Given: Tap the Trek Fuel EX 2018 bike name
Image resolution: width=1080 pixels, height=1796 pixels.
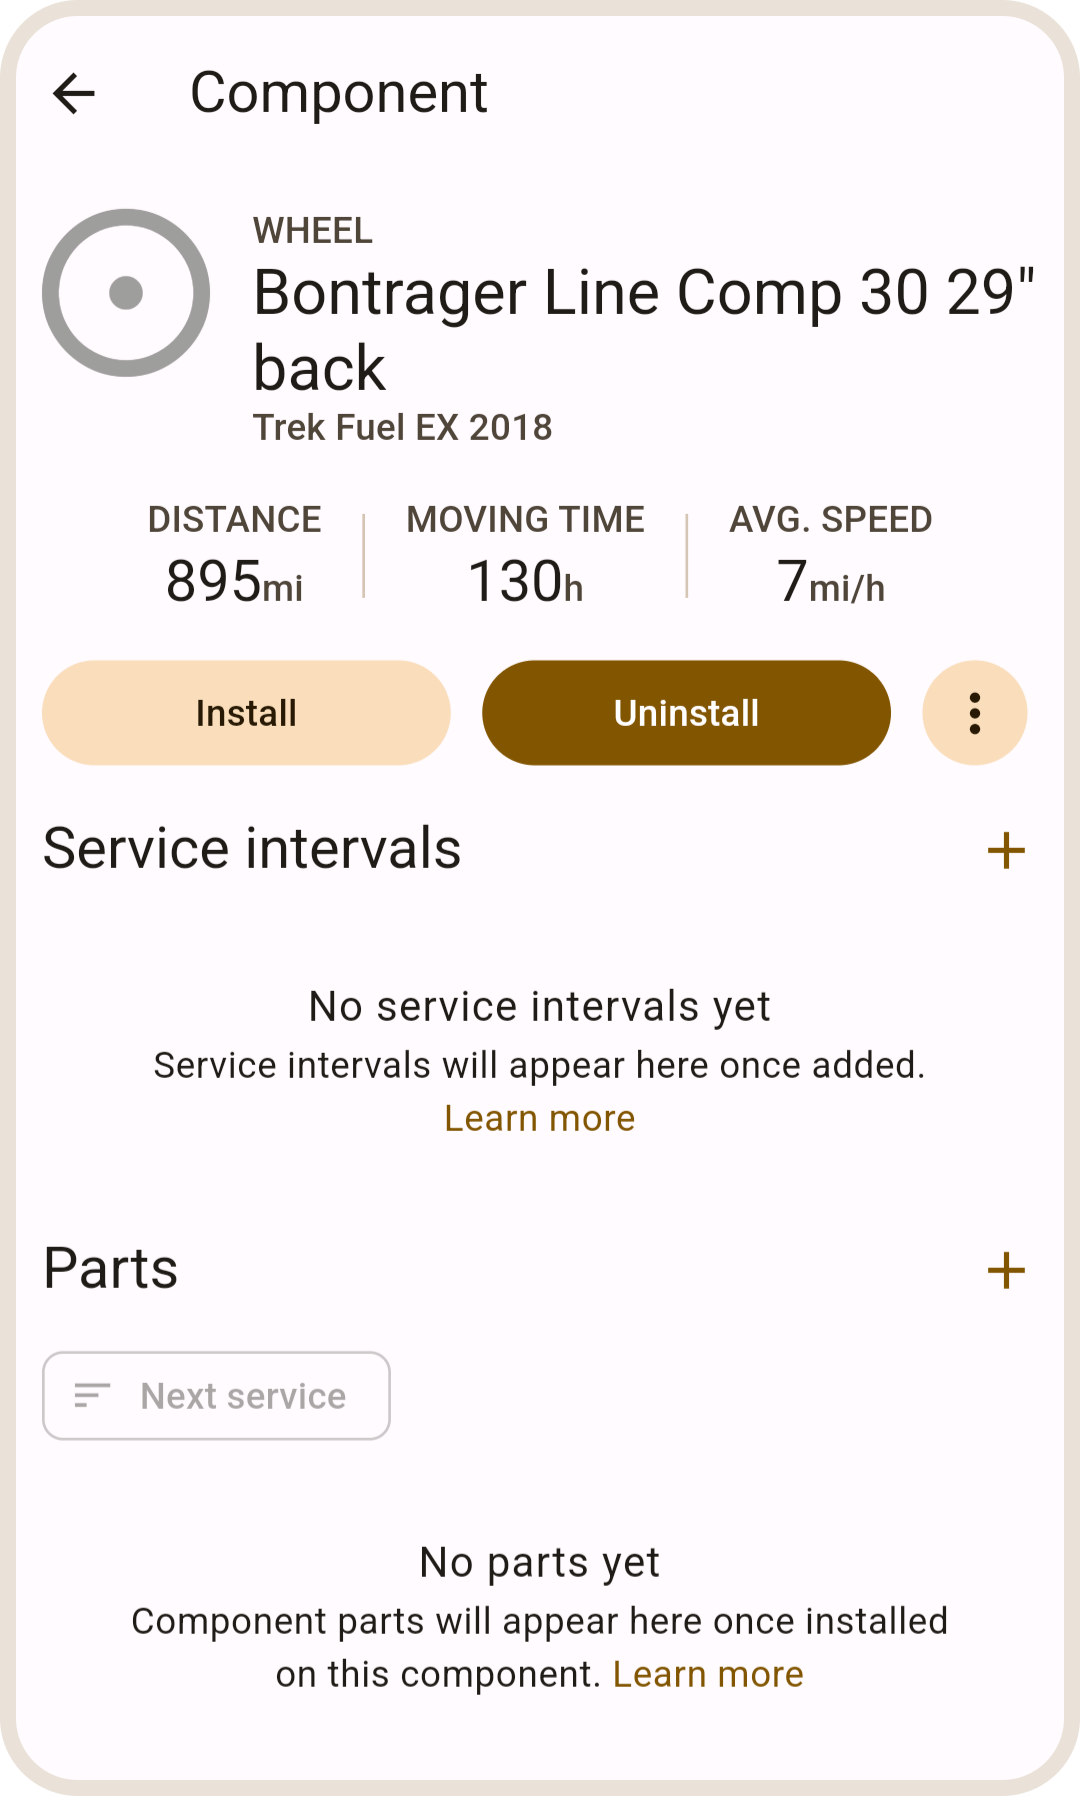Looking at the screenshot, I should 402,428.
